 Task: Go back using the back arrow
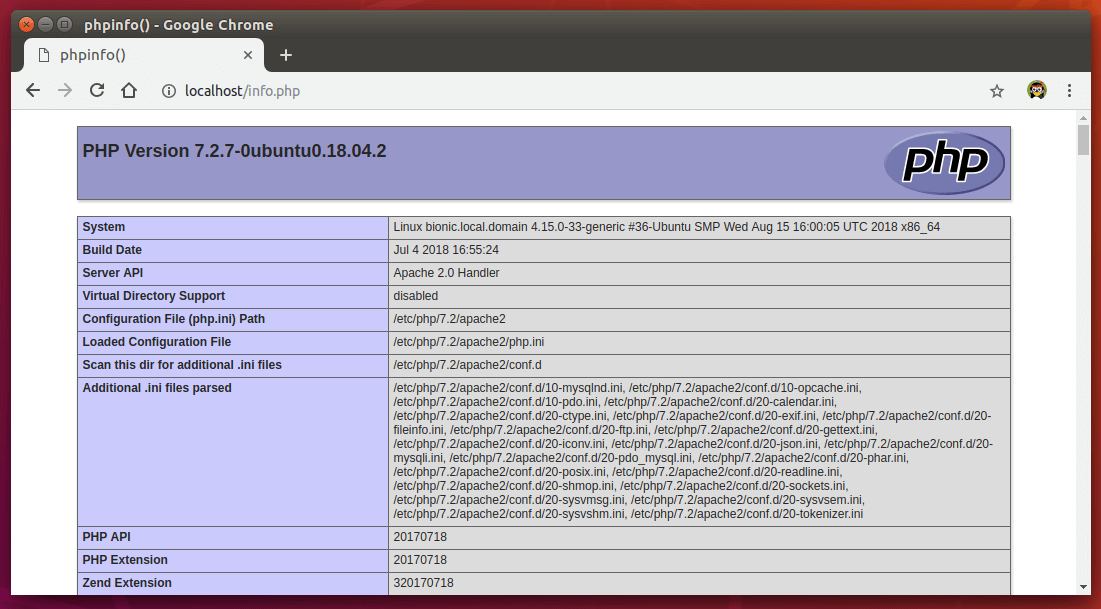click(x=33, y=91)
